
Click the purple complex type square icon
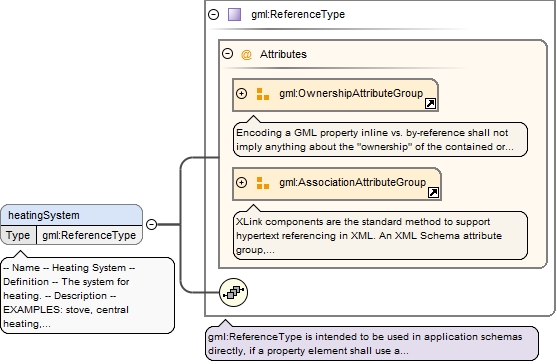tap(234, 15)
